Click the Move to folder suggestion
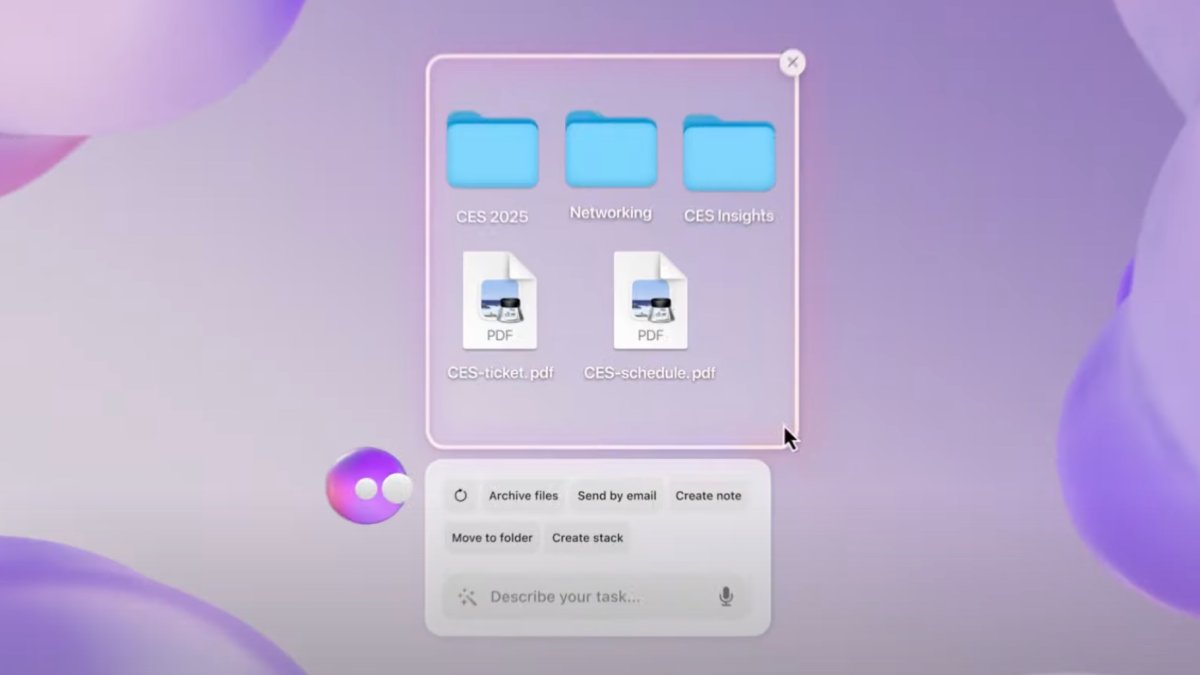Viewport: 1200px width, 675px height. [492, 538]
